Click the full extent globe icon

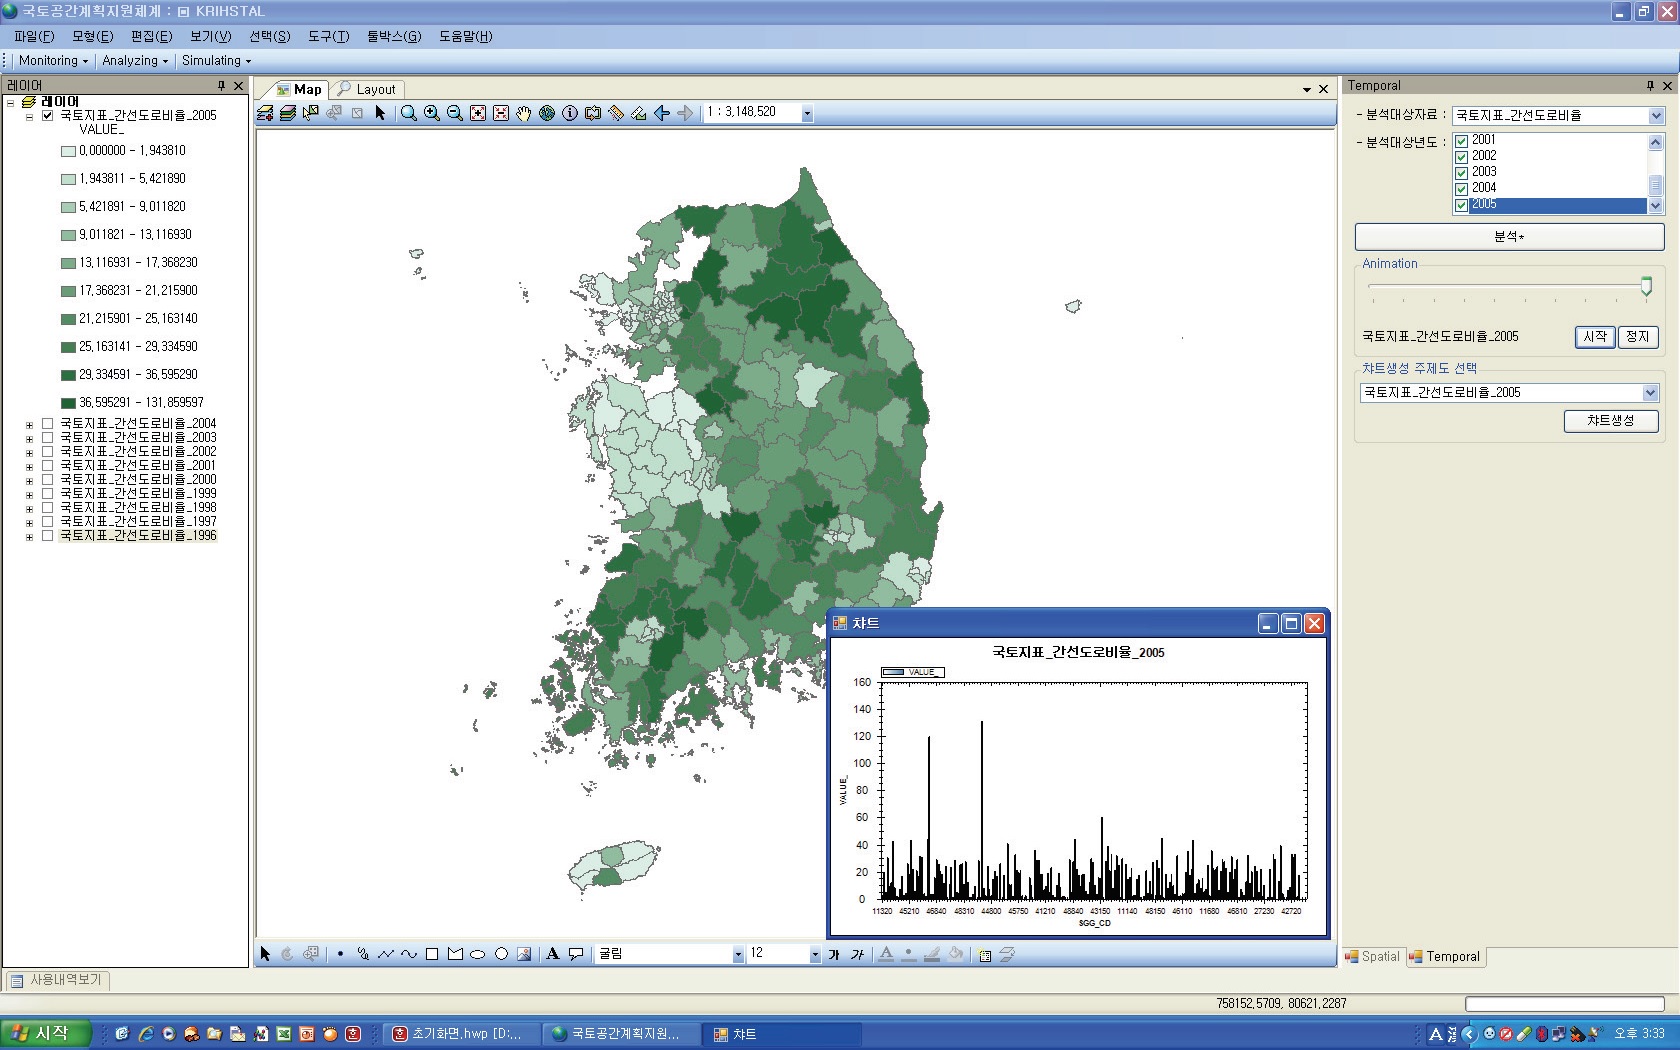pyautogui.click(x=547, y=113)
